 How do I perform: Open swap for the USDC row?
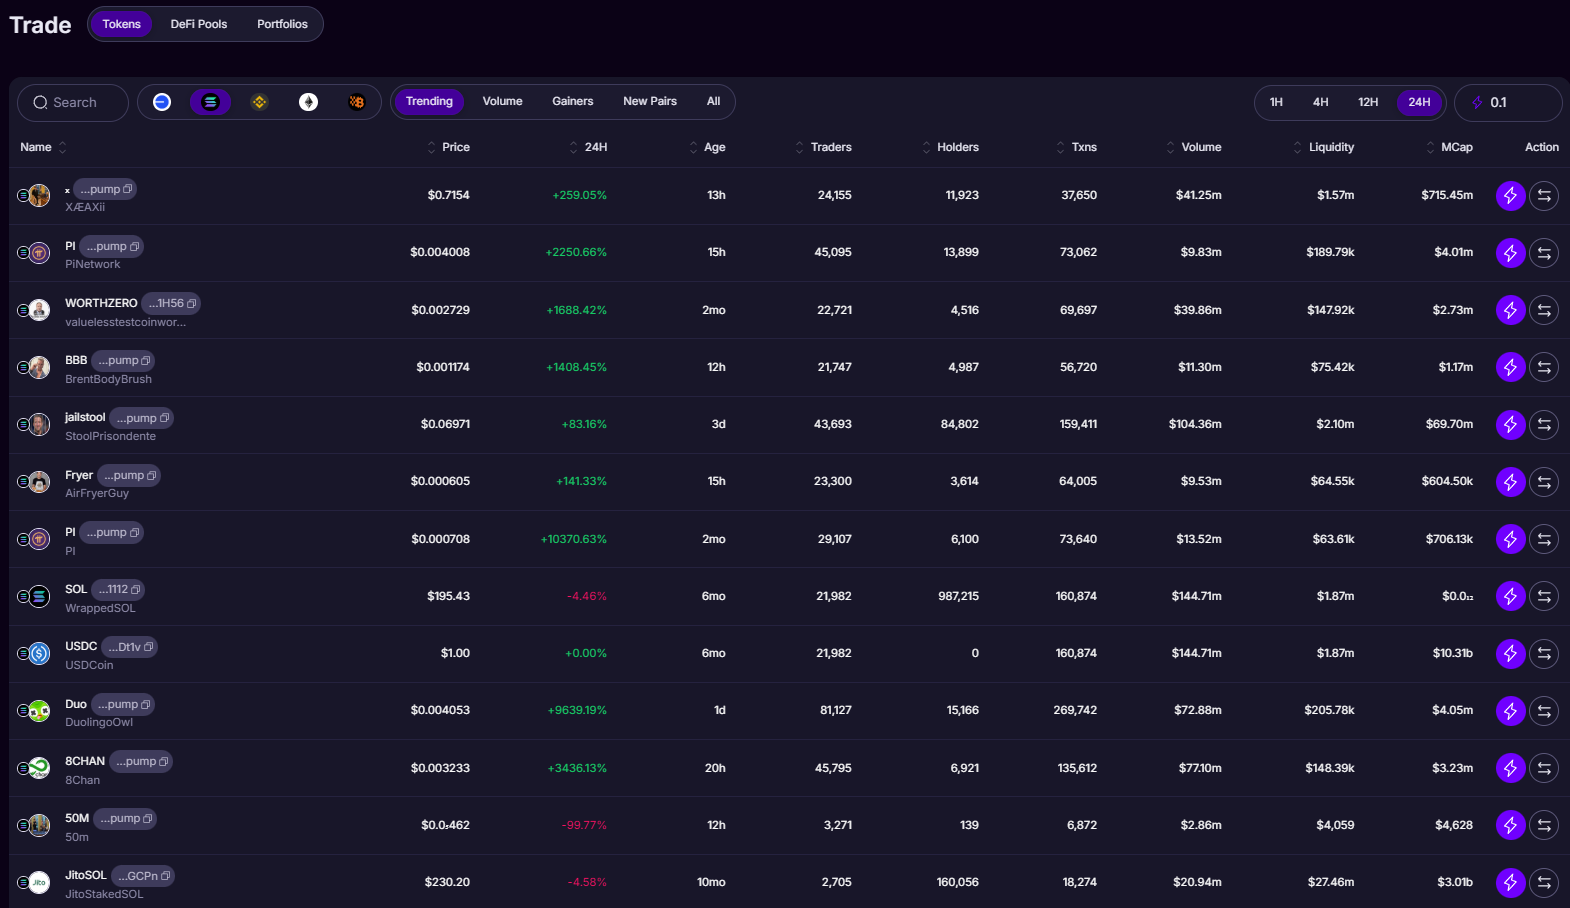1544,653
